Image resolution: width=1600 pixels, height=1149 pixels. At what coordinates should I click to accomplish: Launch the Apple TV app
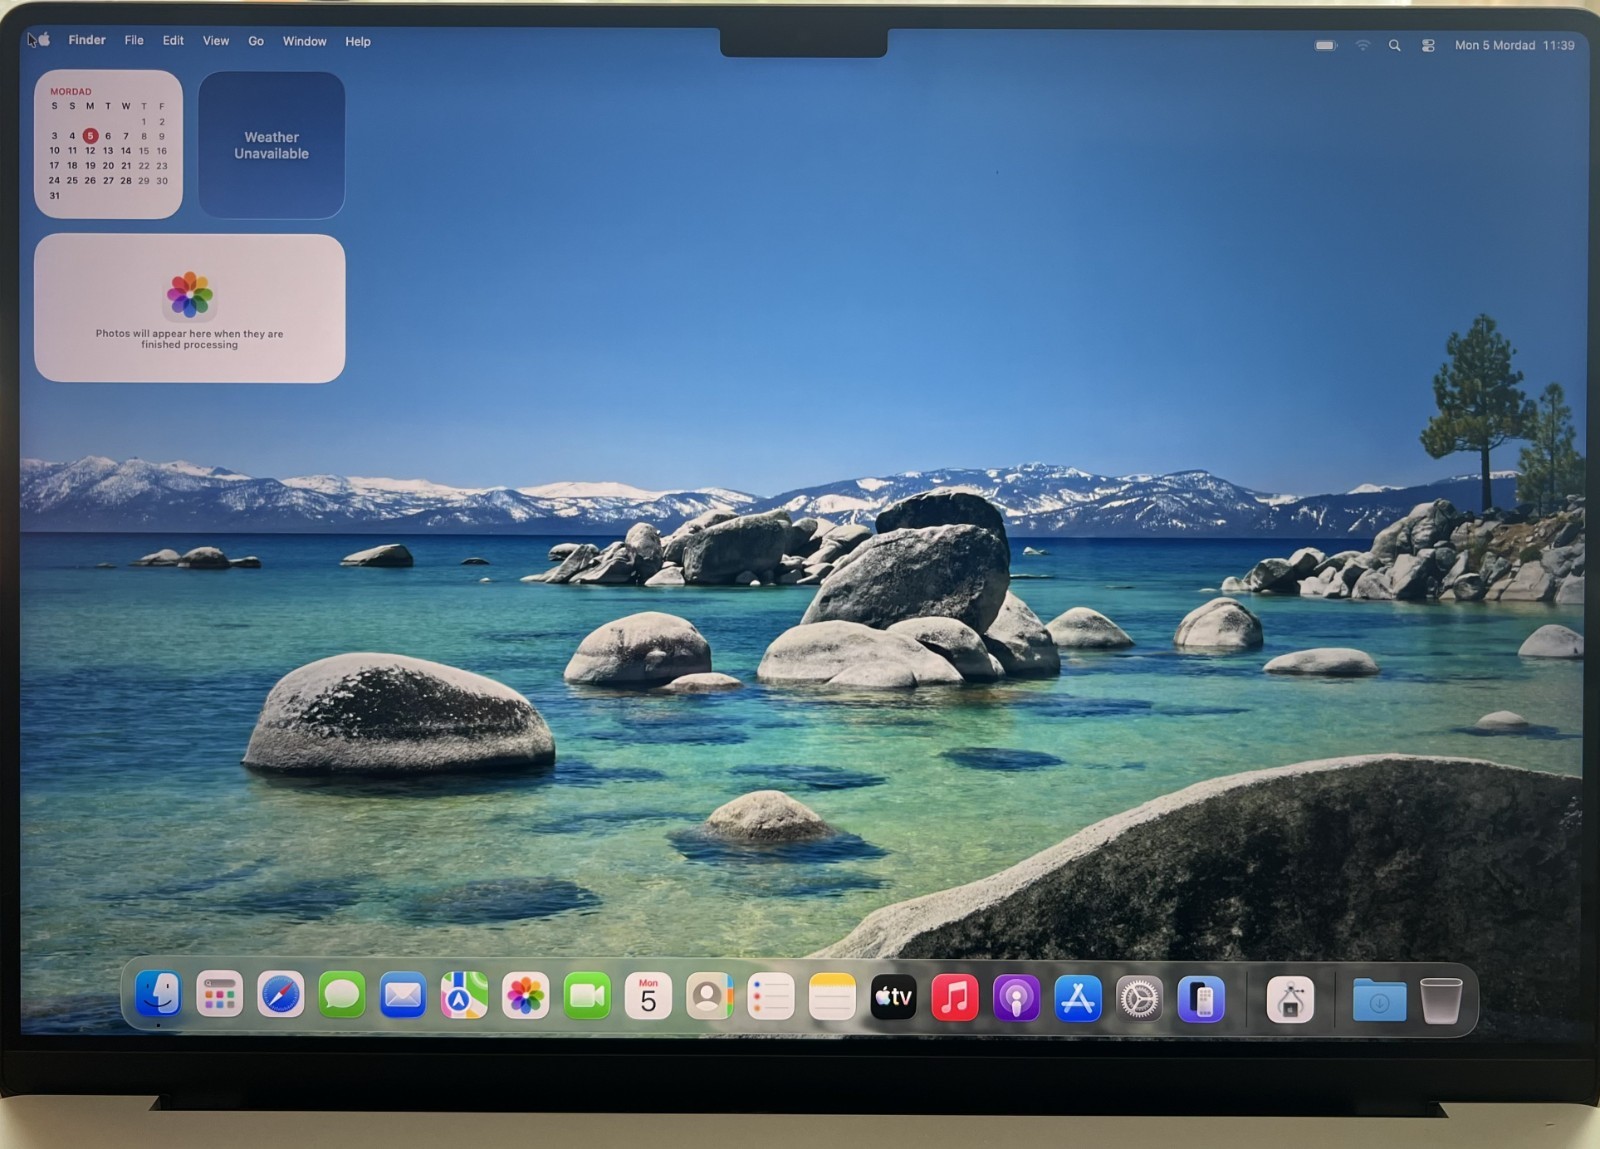click(x=893, y=997)
